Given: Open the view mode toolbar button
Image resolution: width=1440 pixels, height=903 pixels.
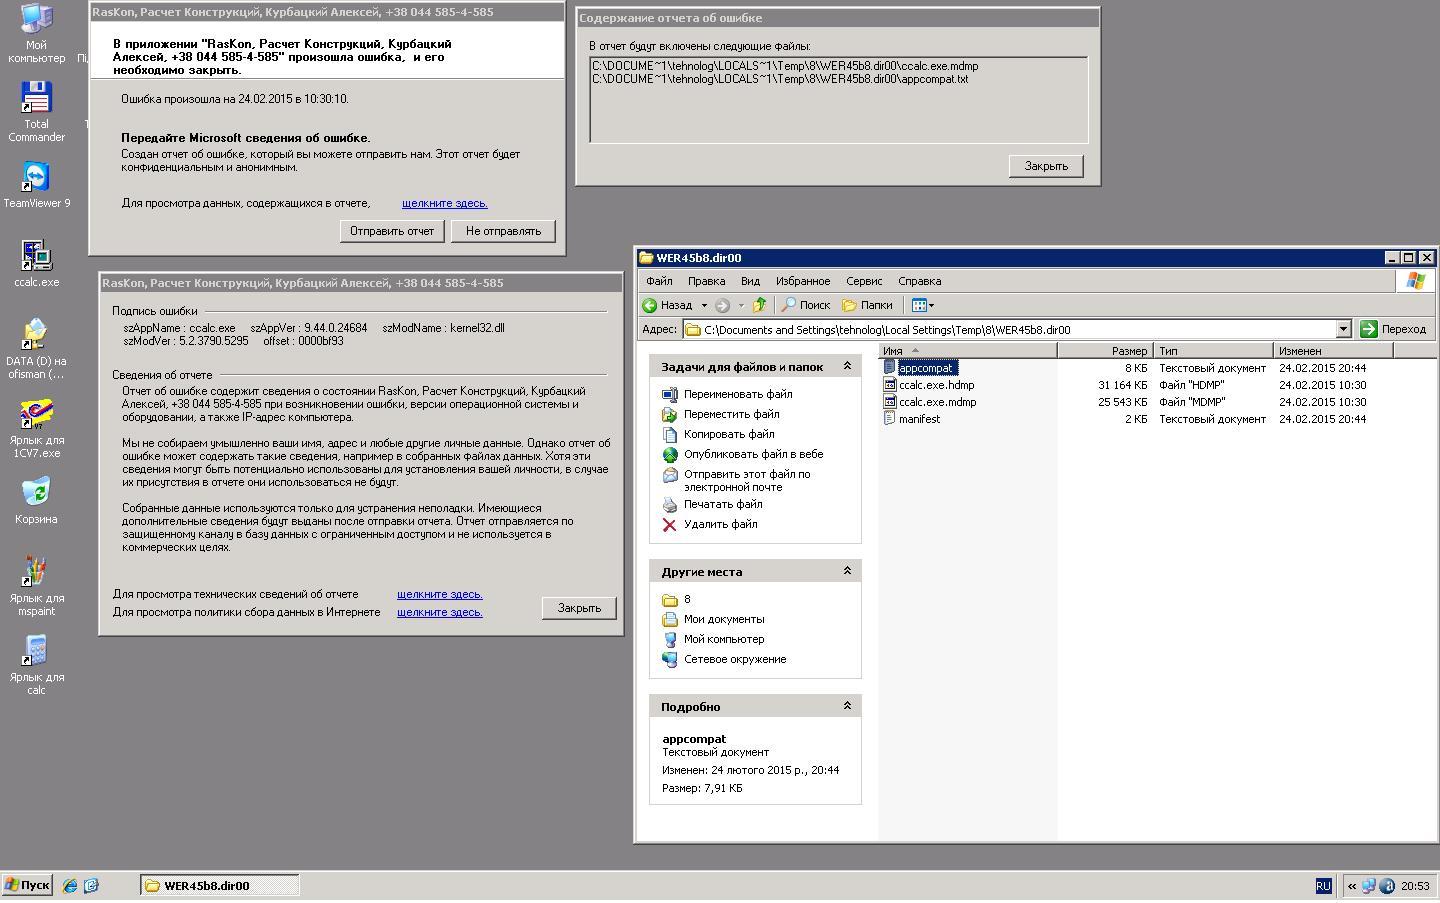Looking at the screenshot, I should [x=922, y=305].
